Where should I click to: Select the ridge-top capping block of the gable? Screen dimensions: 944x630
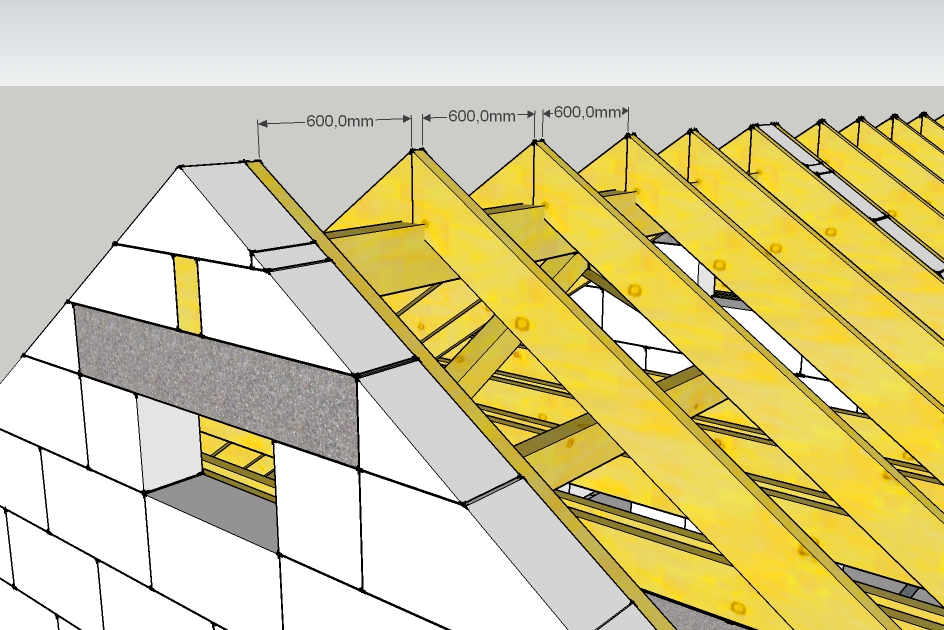click(x=249, y=207)
